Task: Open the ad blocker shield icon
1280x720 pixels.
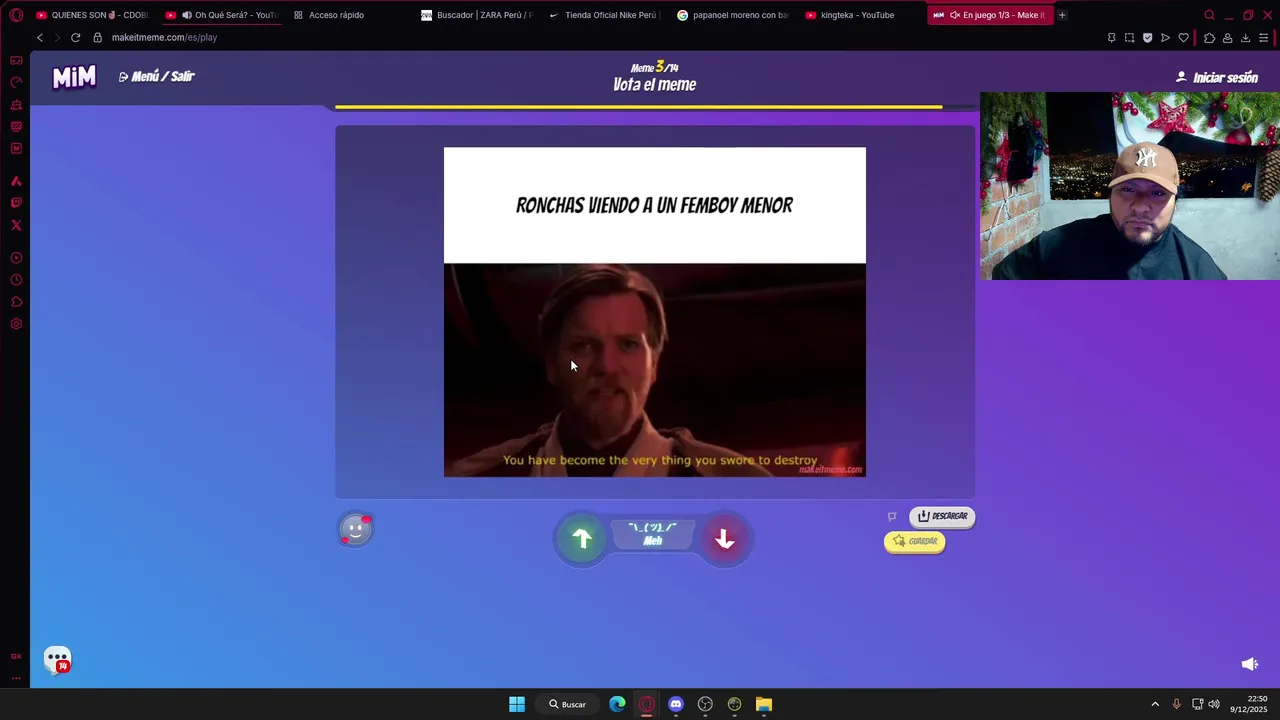Action: click(x=1147, y=38)
